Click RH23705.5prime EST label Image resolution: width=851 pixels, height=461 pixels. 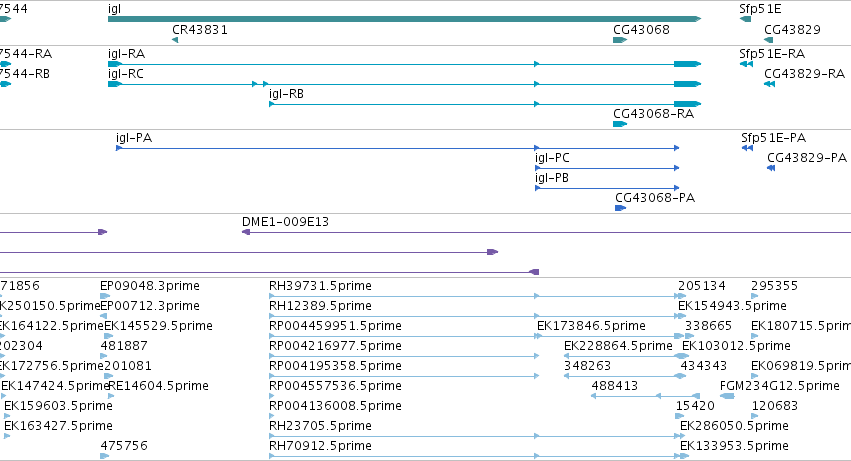(320, 426)
